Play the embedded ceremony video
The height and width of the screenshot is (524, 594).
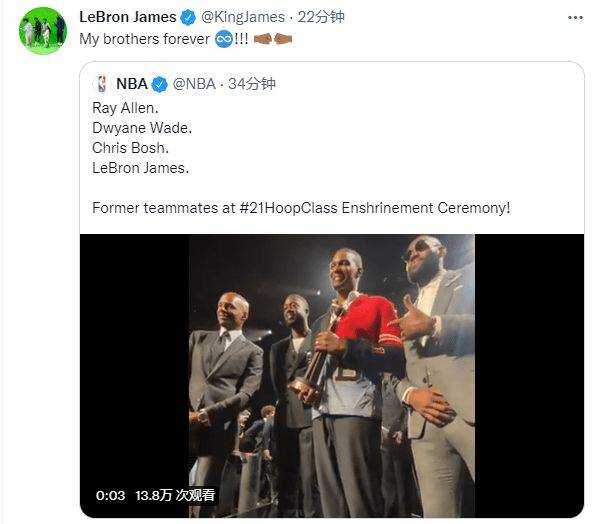pos(332,375)
